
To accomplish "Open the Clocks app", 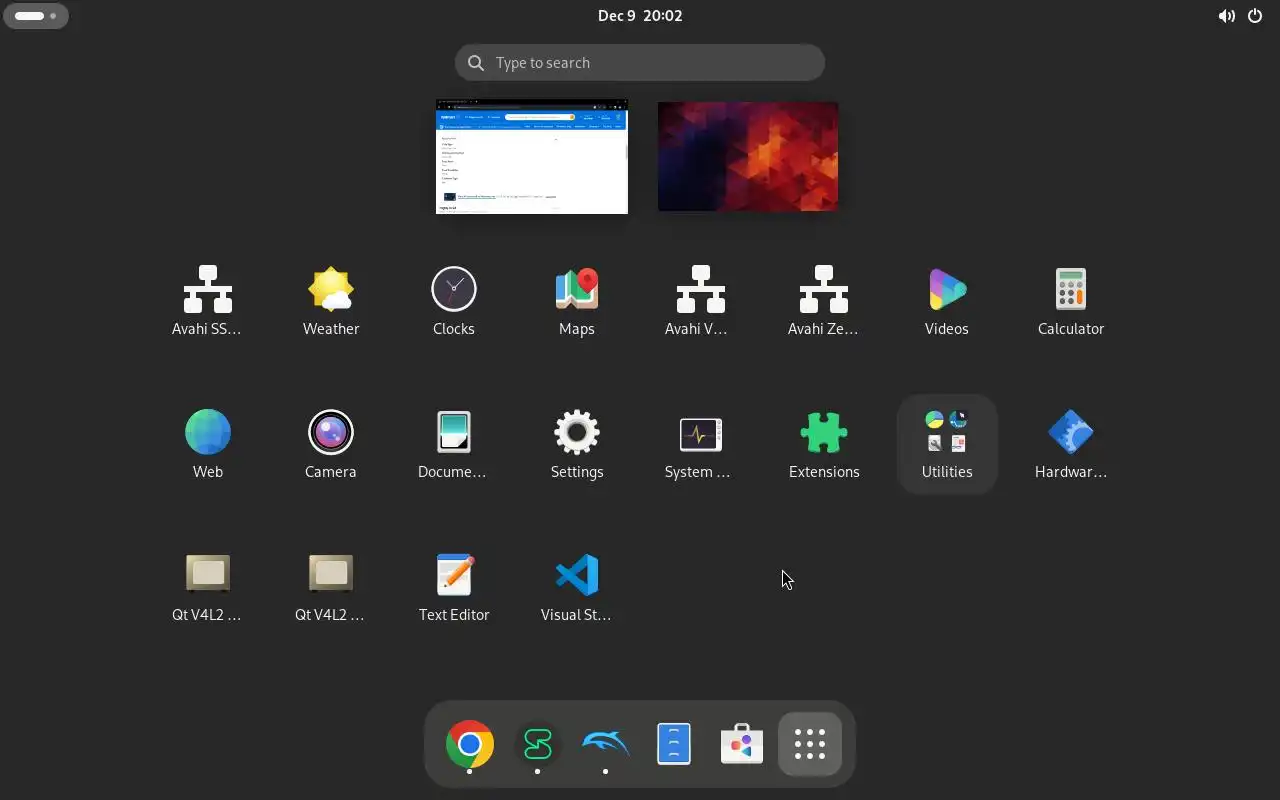I will [454, 300].
